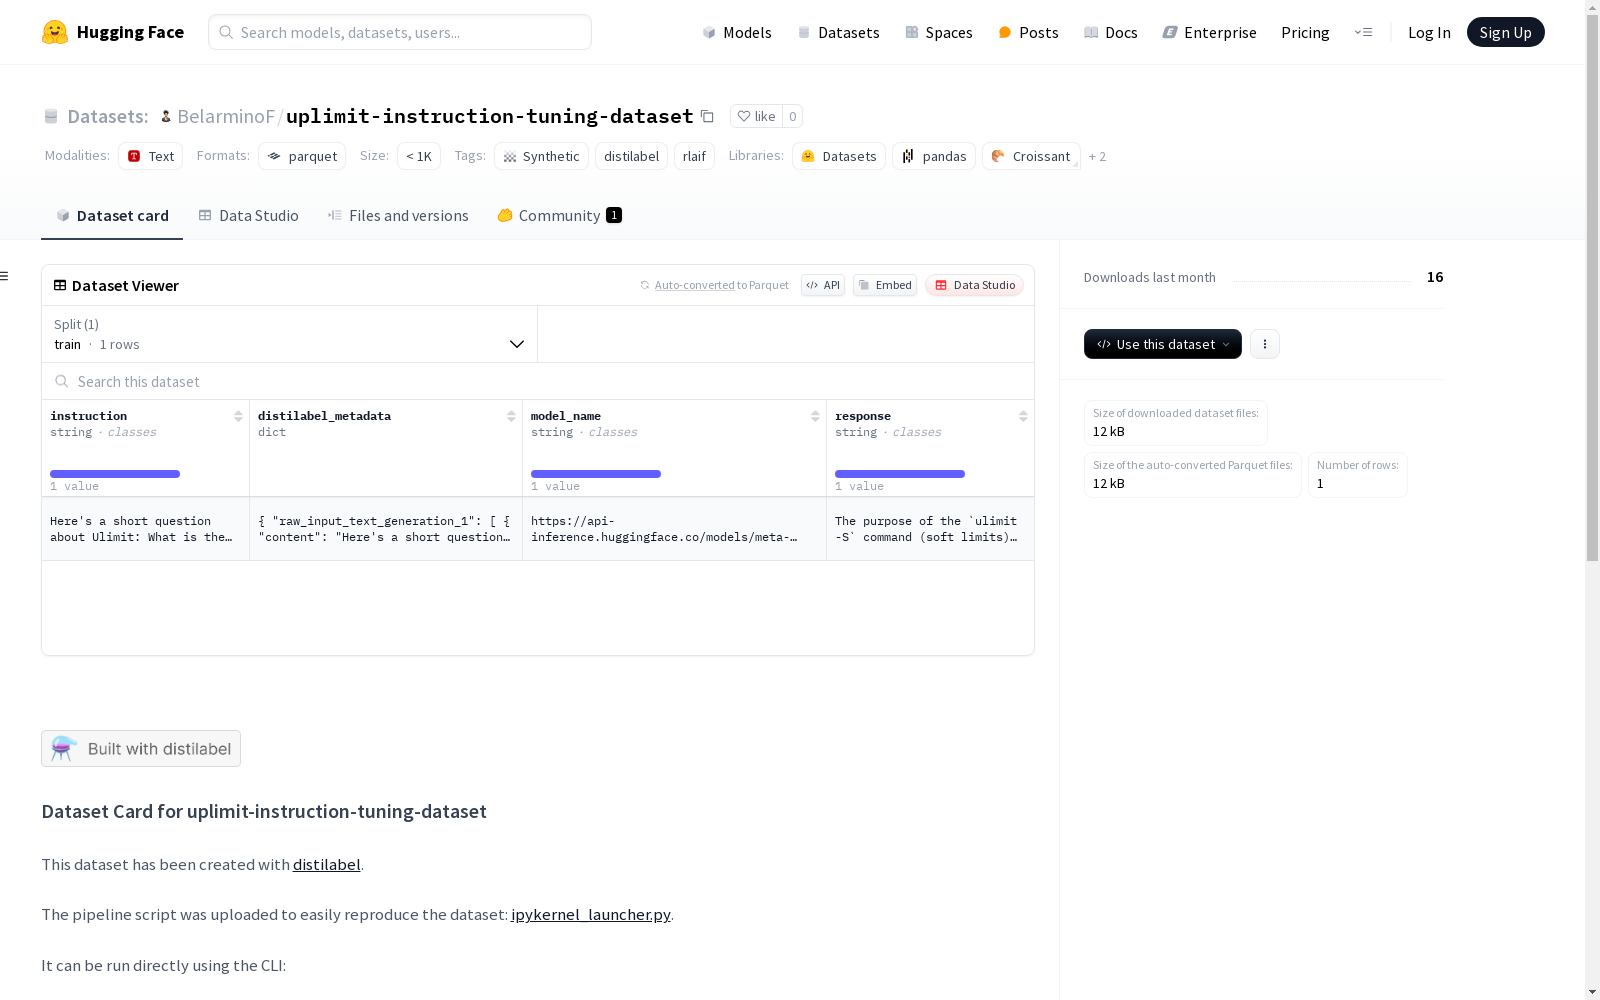Click the Text modality tag

[x=151, y=156]
